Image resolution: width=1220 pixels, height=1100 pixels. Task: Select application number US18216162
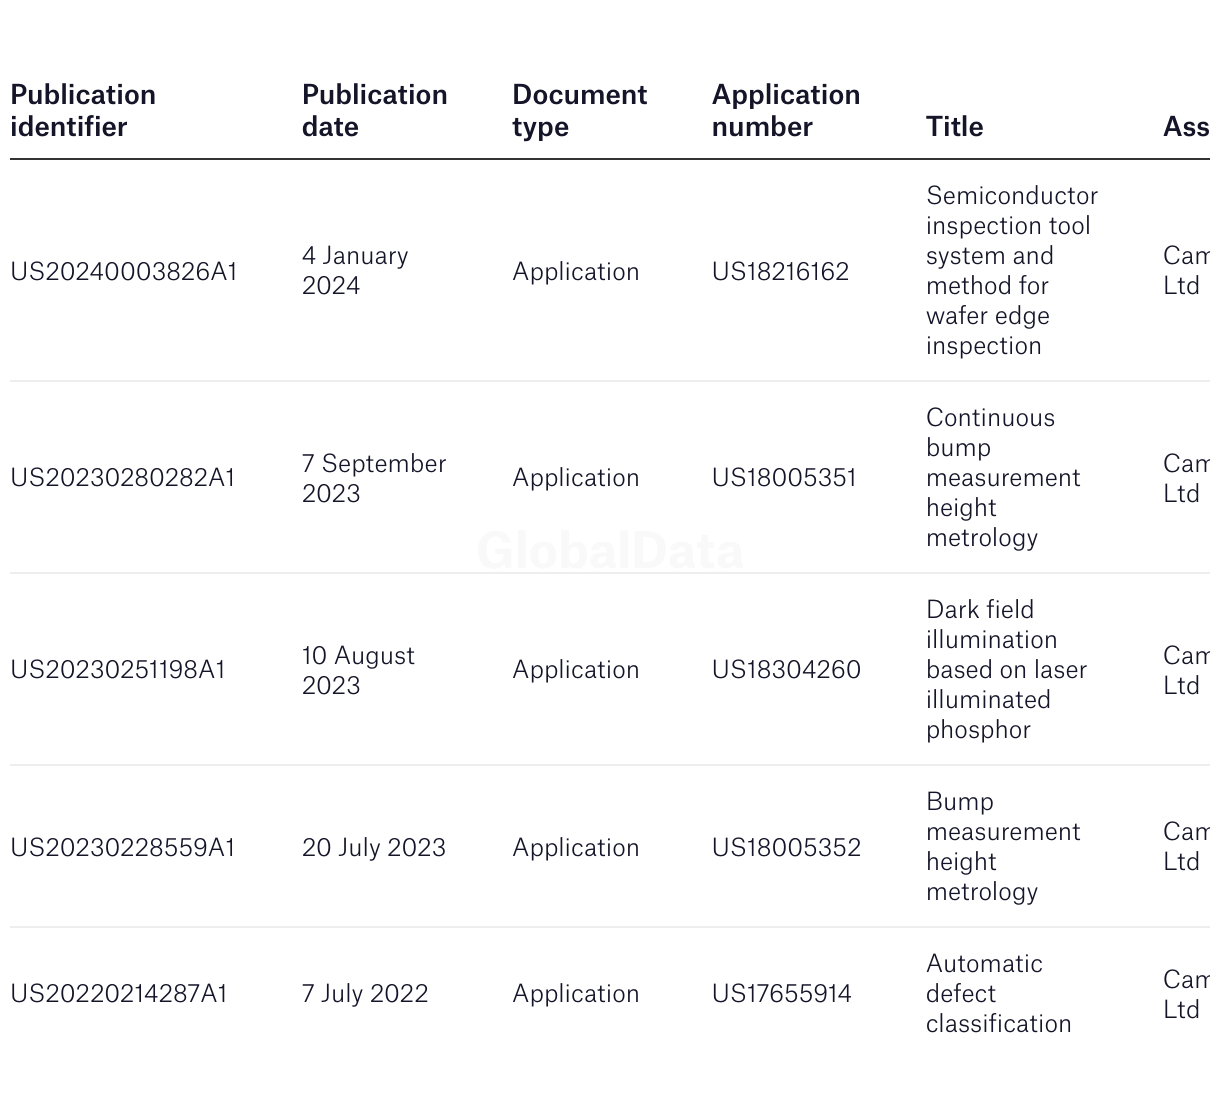pyautogui.click(x=781, y=272)
